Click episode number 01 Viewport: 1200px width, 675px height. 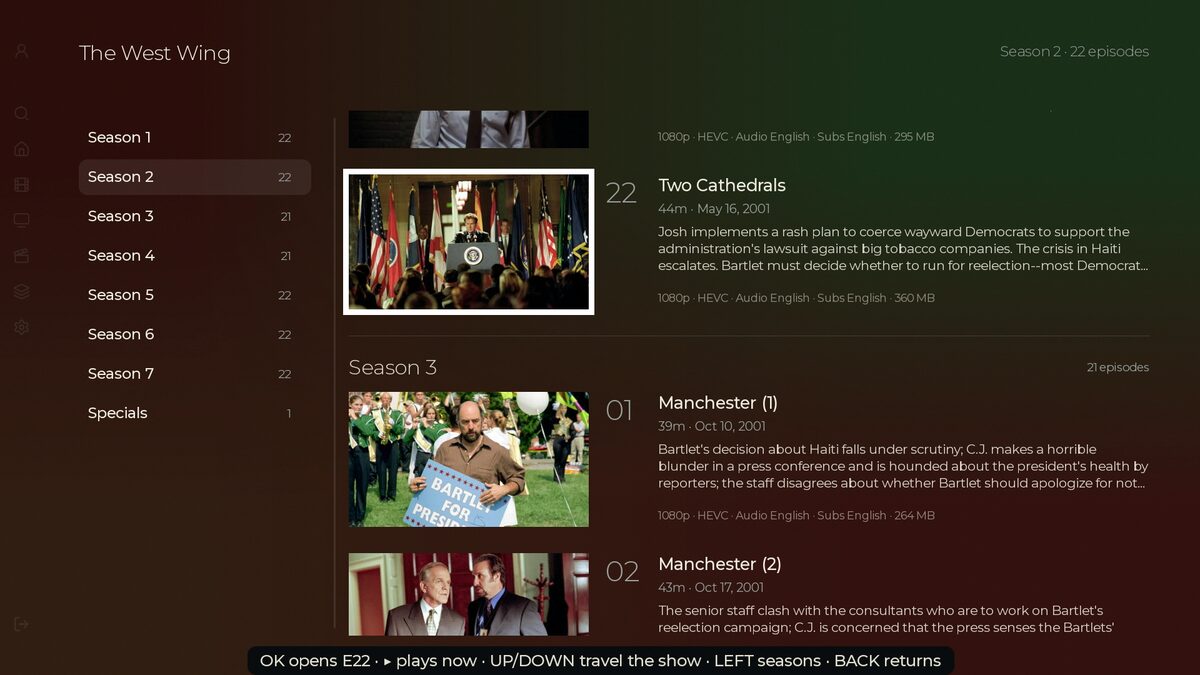(620, 410)
